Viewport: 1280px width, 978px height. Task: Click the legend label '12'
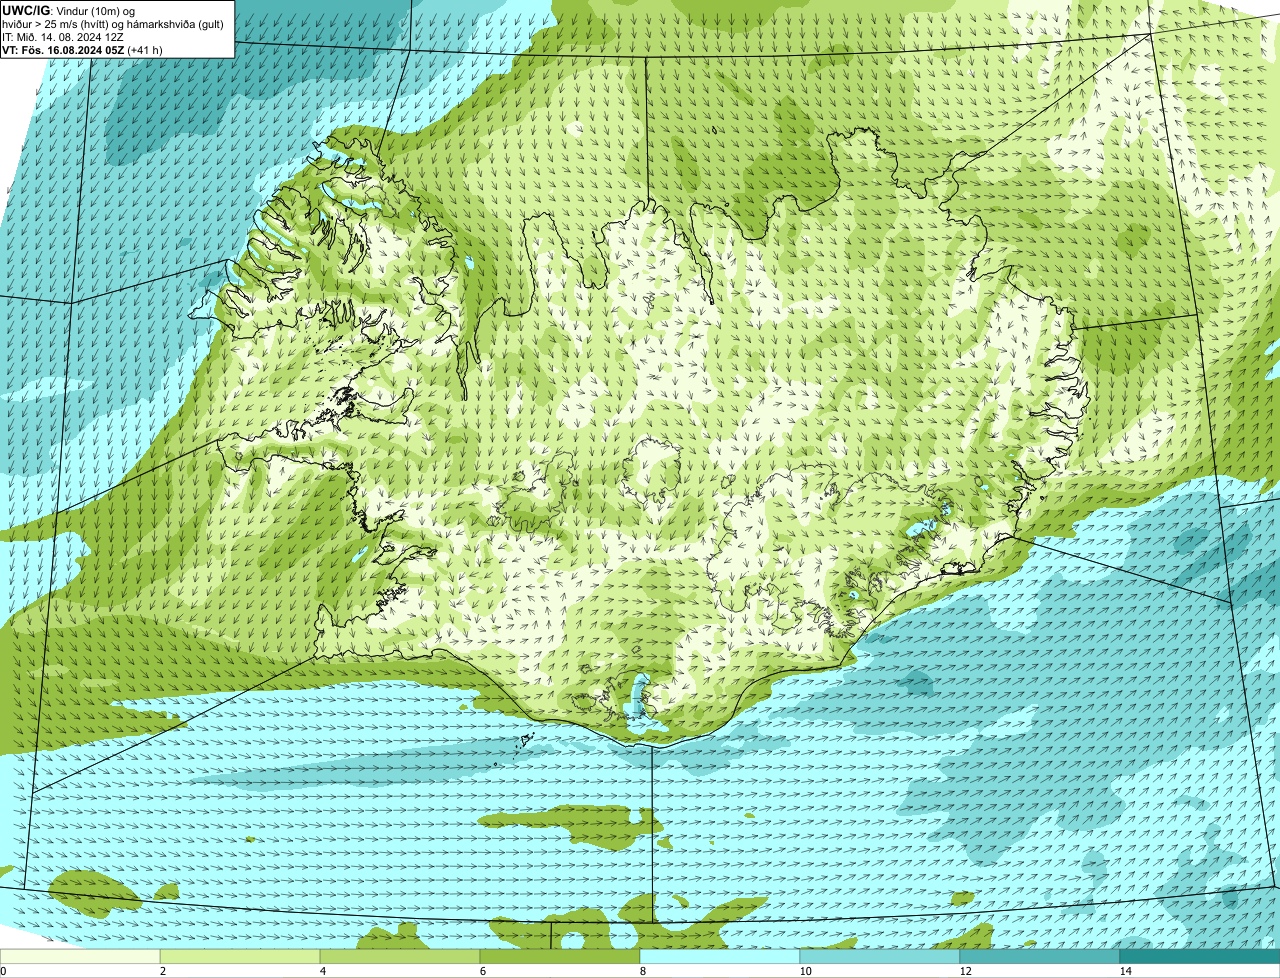click(x=965, y=971)
